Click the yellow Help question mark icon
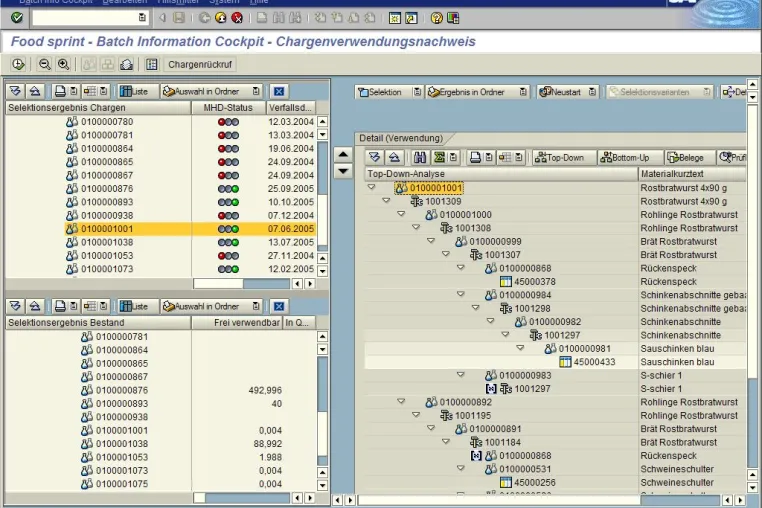Viewport: 762px width, 508px height. (x=436, y=18)
